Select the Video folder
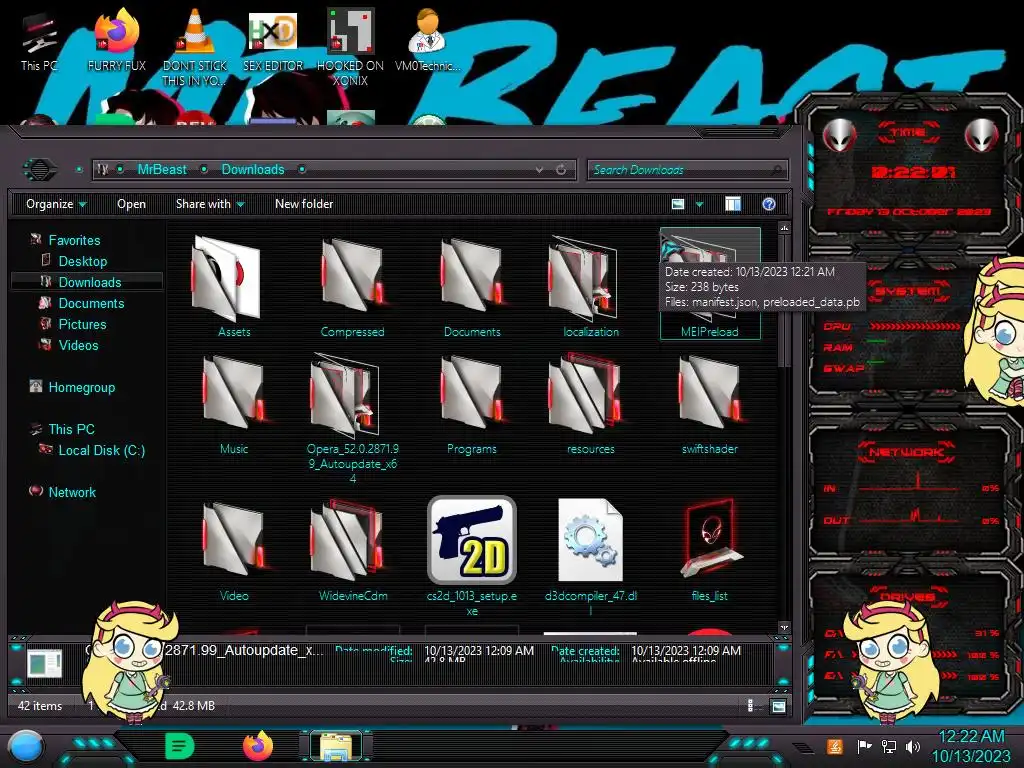The image size is (1024, 768). point(234,550)
